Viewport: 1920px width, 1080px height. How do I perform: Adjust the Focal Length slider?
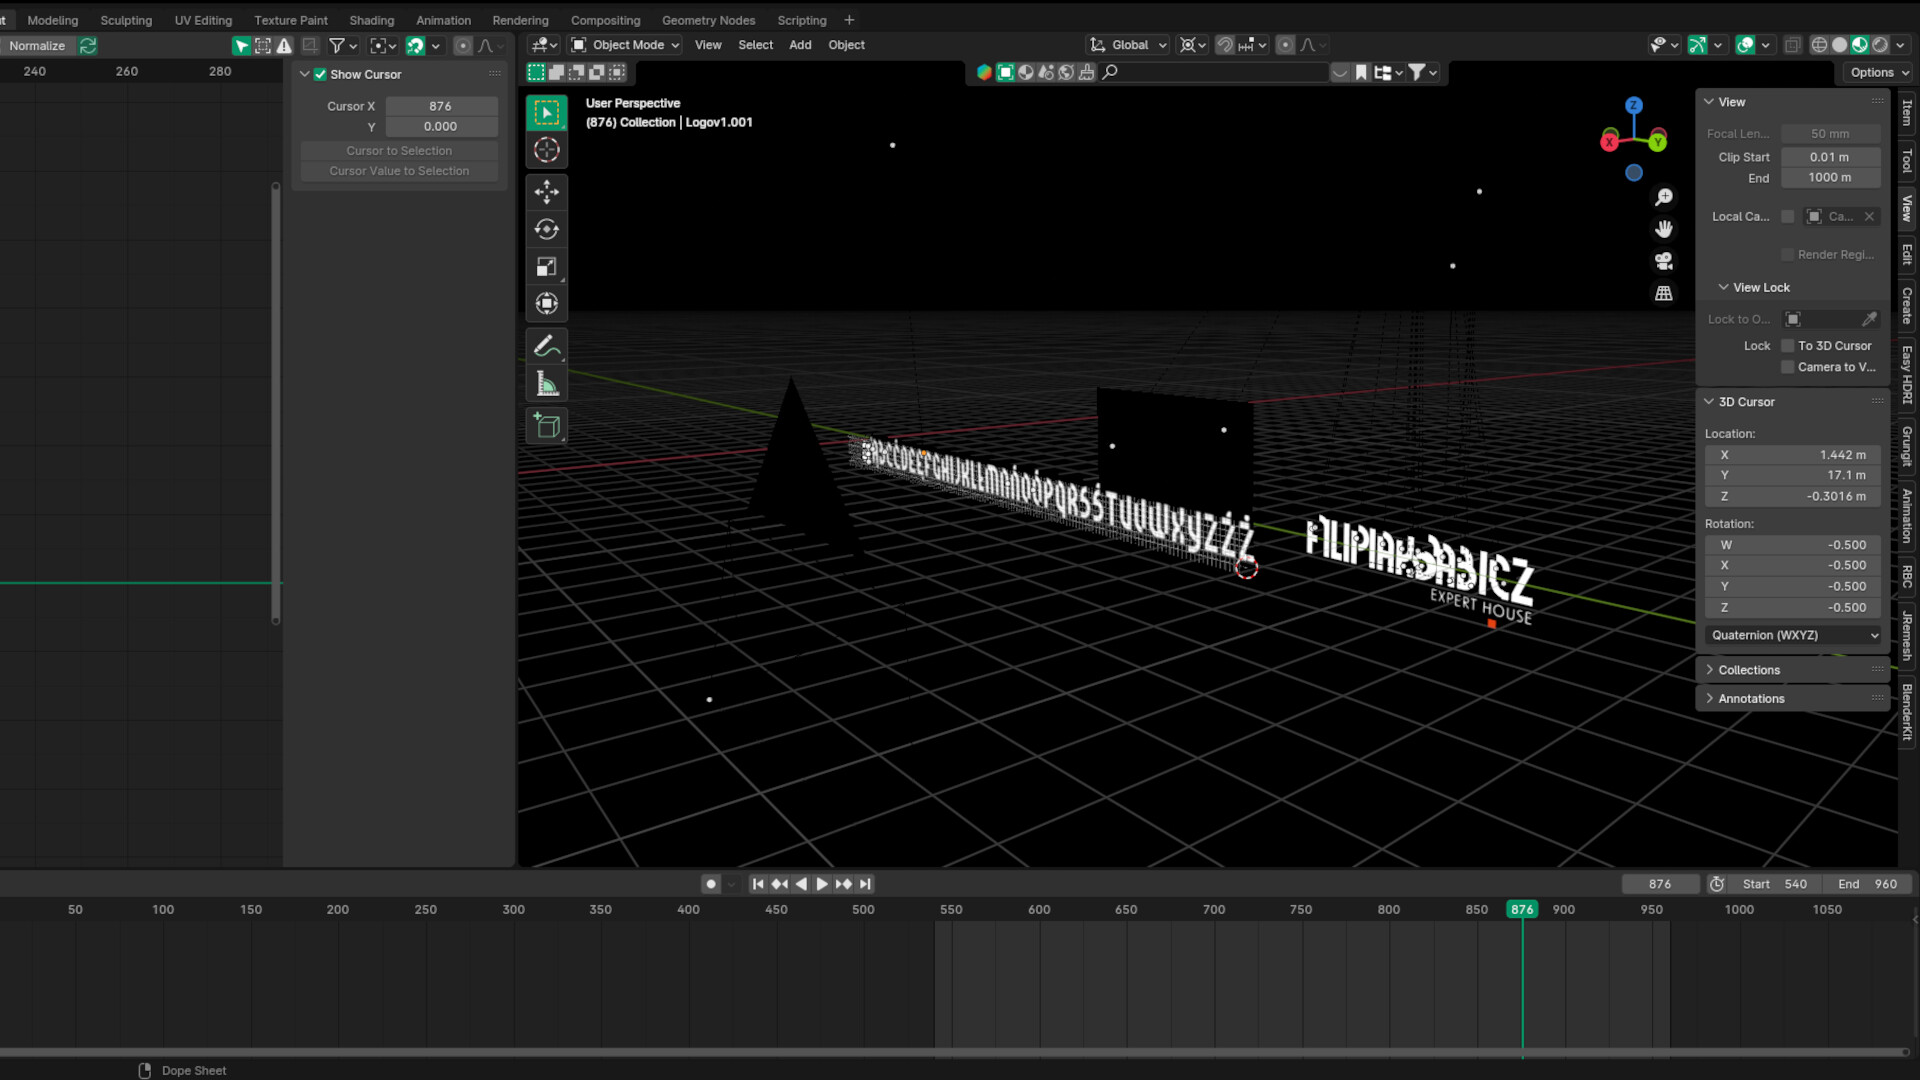click(1829, 133)
